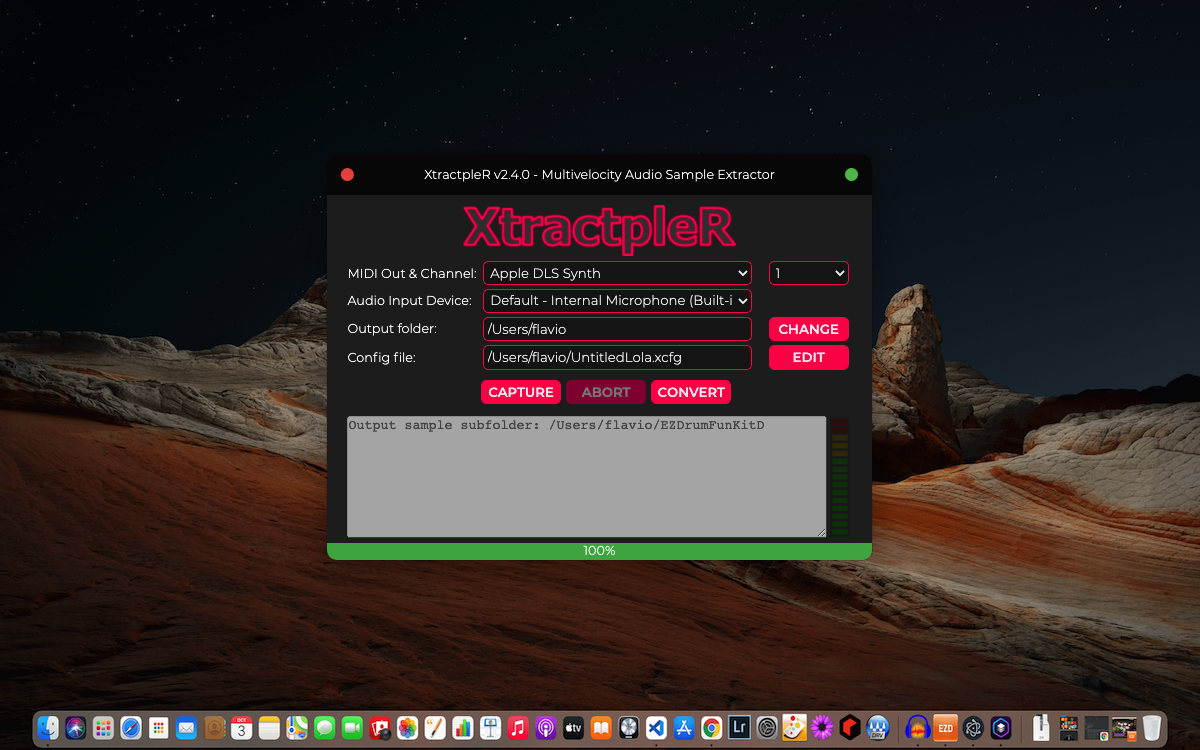Screen dimensions: 1200x750
Task: Open the Trash in the Dock
Action: 1152,728
